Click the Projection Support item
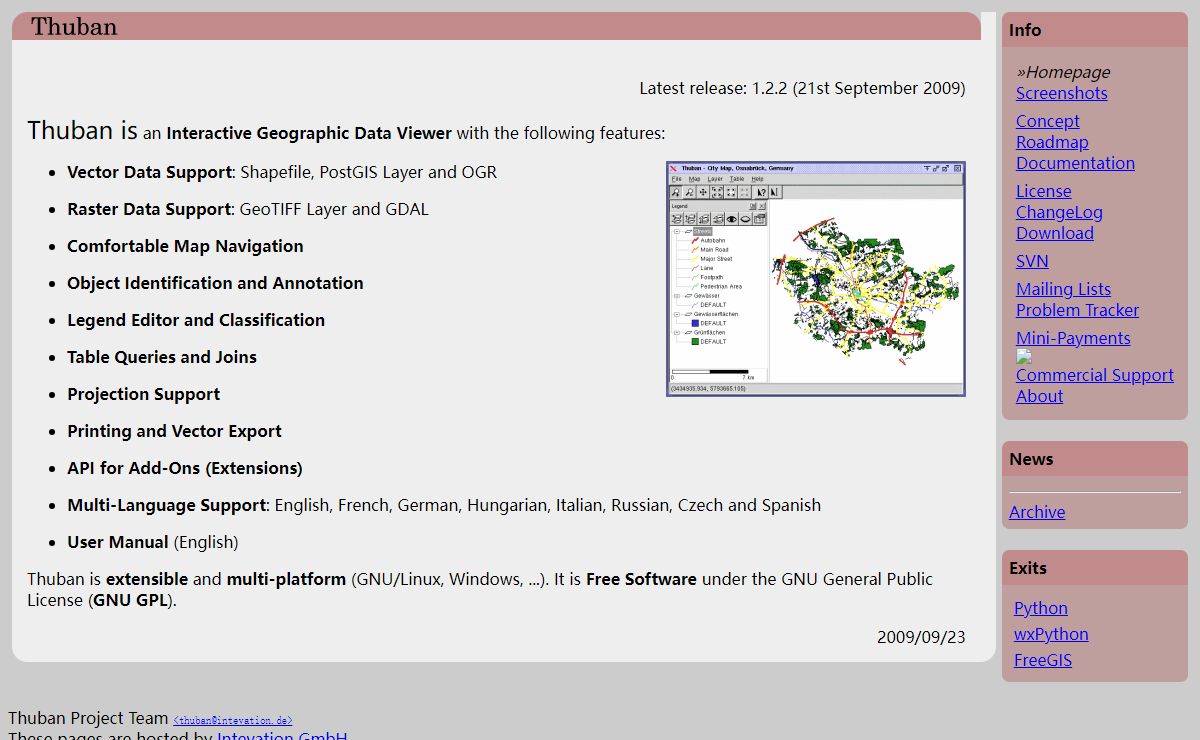The image size is (1200, 740). (x=143, y=394)
